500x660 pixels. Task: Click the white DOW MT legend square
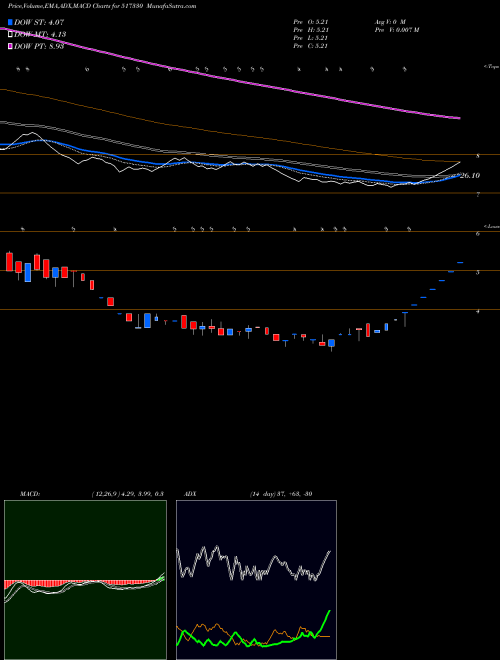pyautogui.click(x=11, y=35)
